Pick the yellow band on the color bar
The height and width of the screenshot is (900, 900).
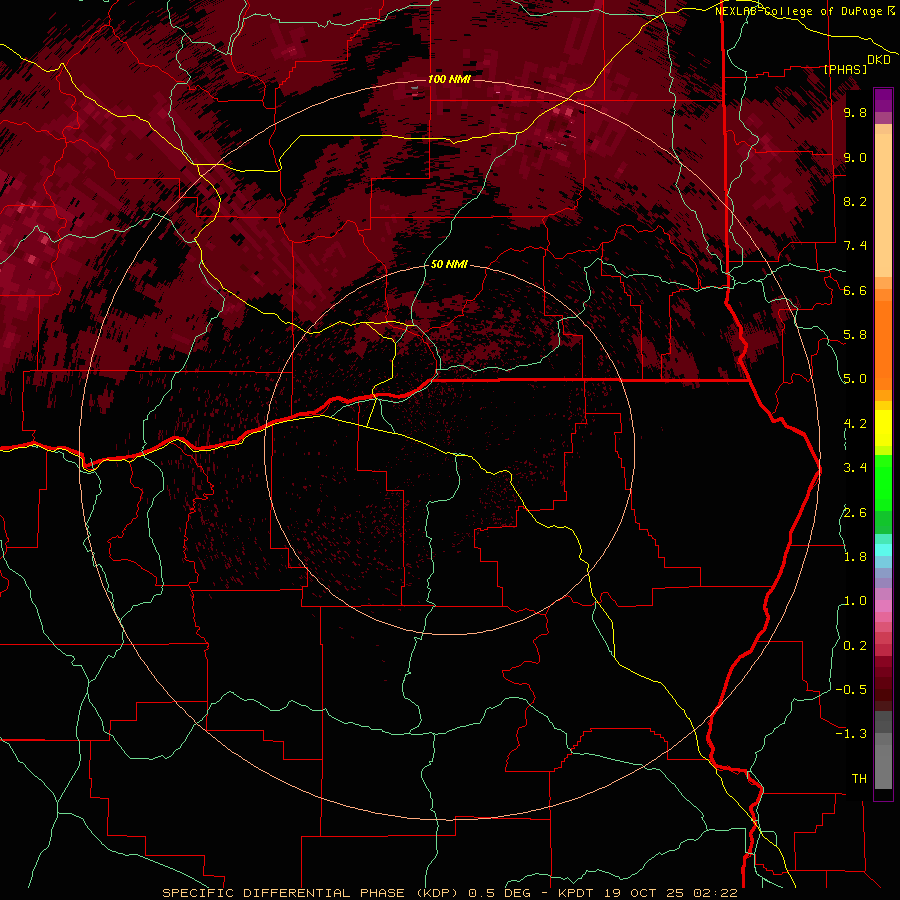click(x=883, y=428)
